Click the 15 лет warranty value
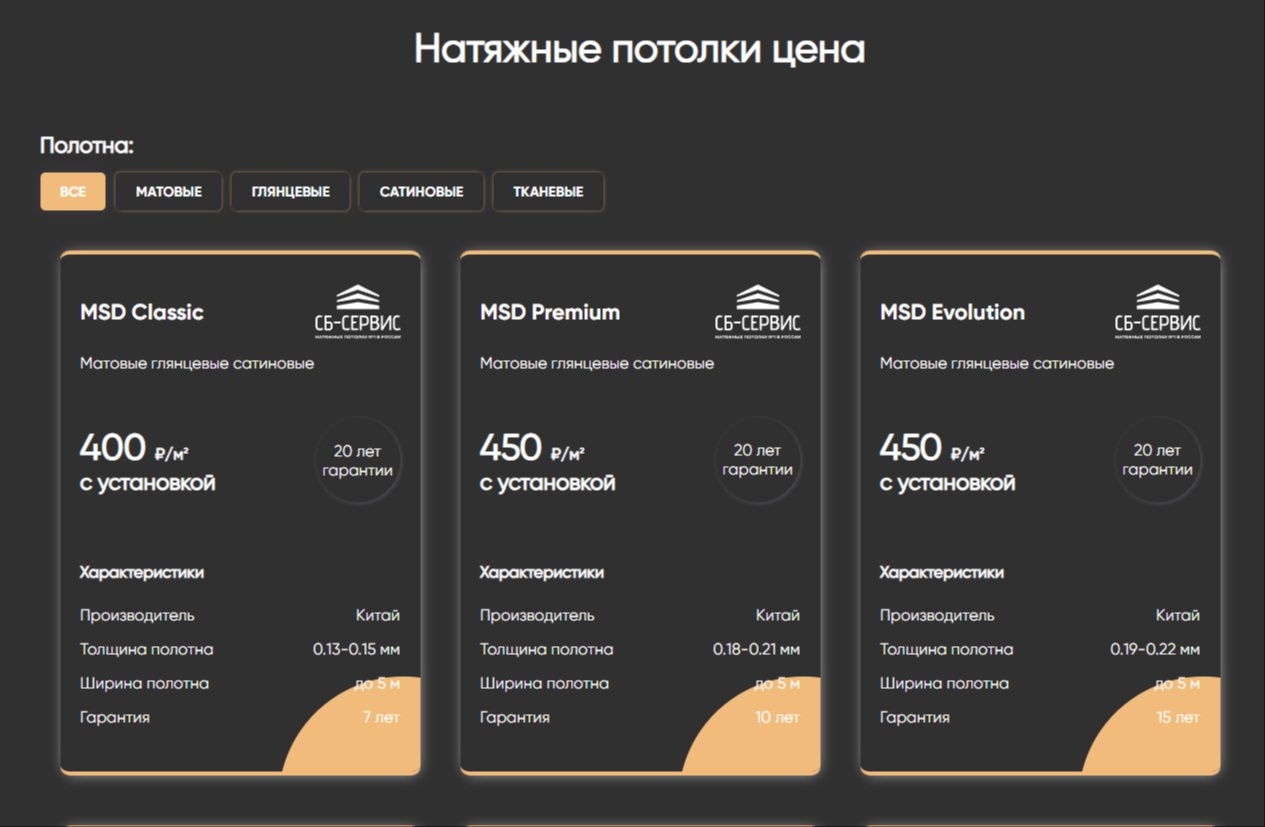This screenshot has width=1265, height=827. (x=1178, y=717)
